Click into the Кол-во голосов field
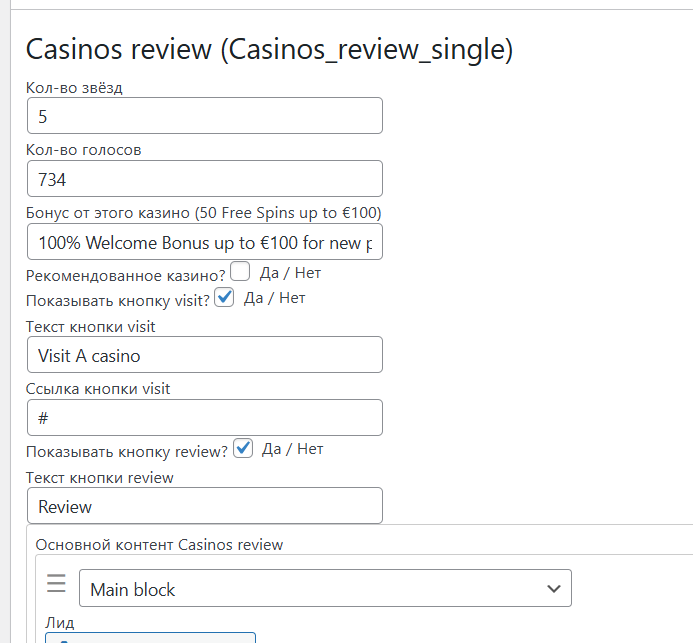Screen dimensions: 693x643 [205, 179]
